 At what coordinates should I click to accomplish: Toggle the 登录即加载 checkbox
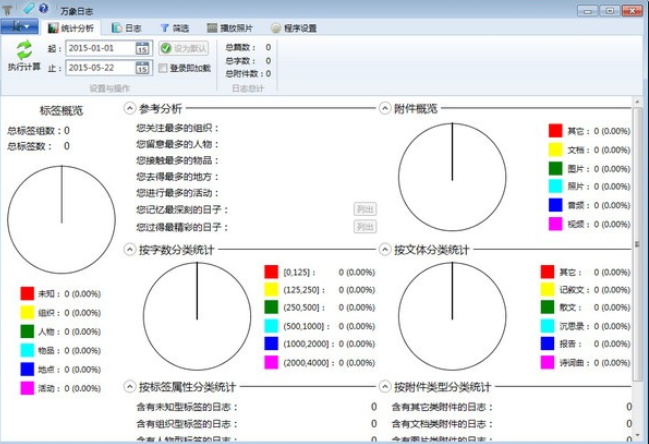click(163, 68)
